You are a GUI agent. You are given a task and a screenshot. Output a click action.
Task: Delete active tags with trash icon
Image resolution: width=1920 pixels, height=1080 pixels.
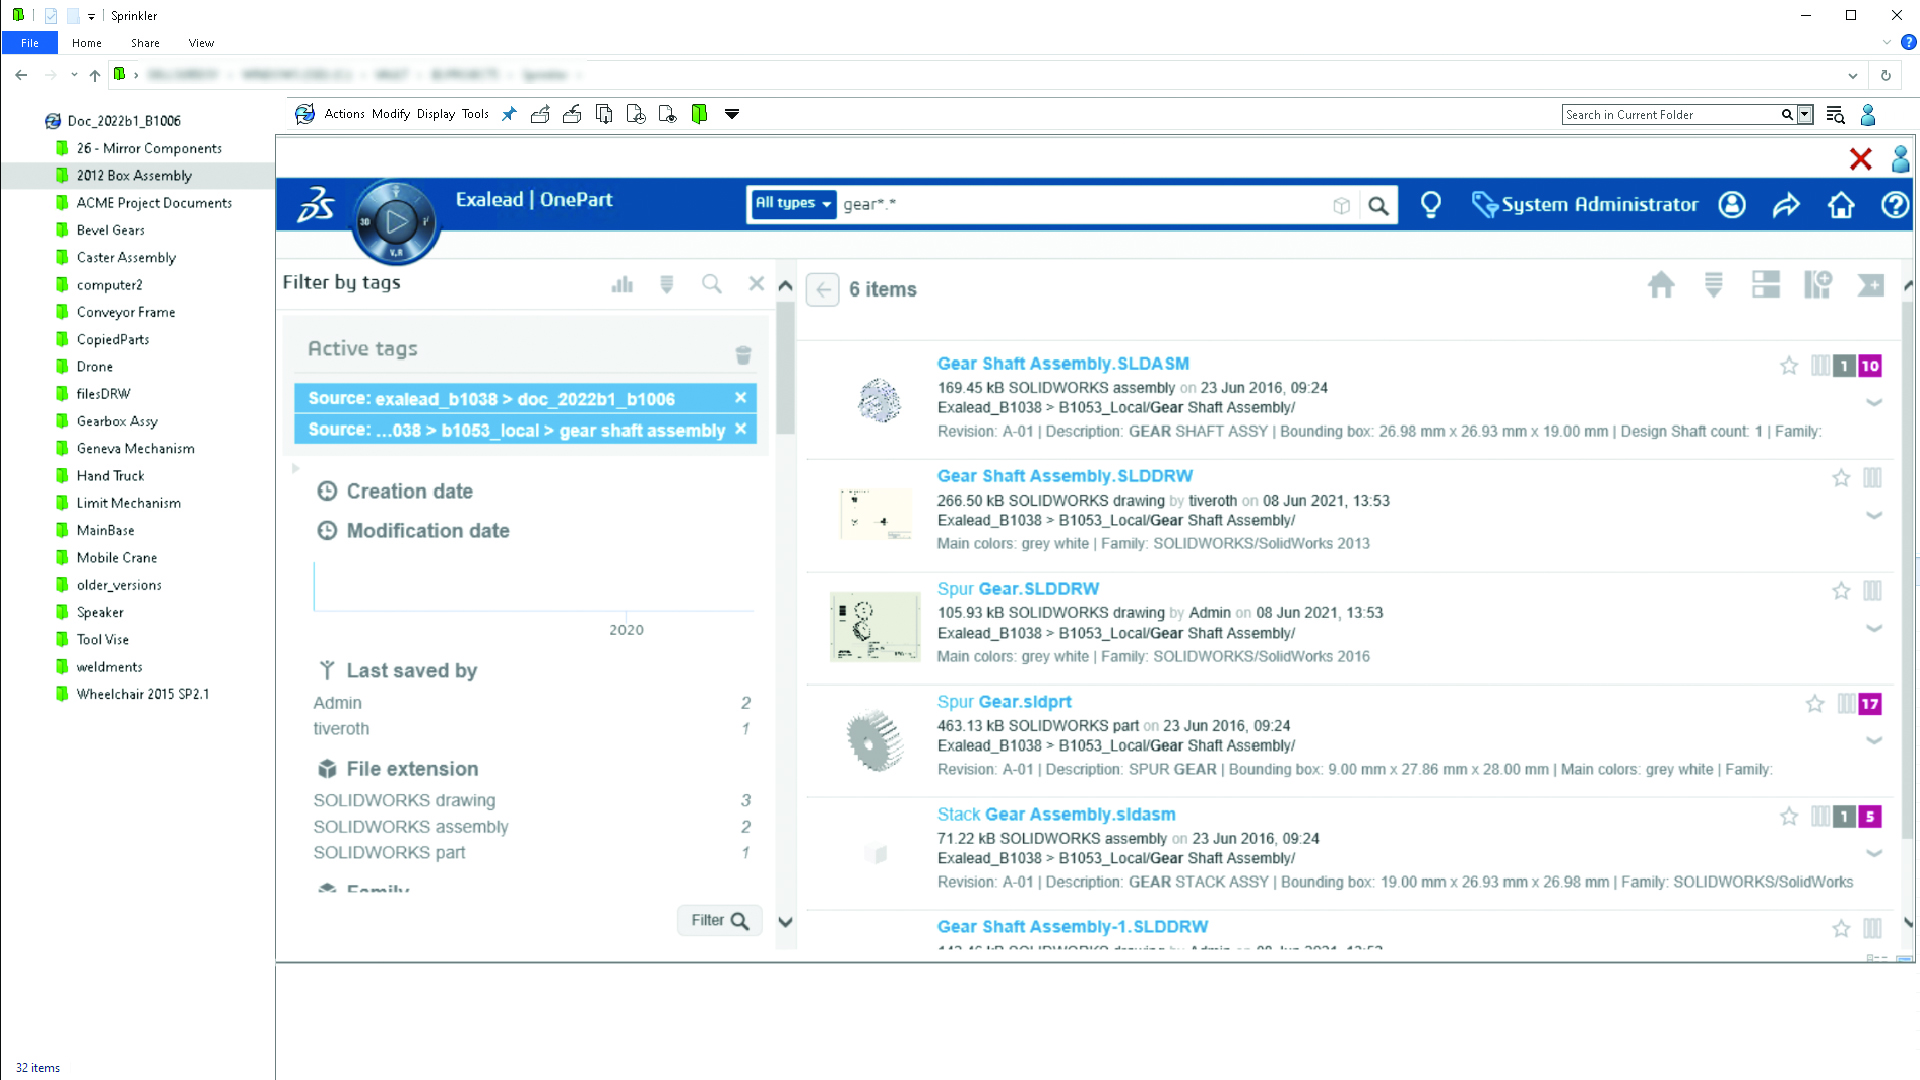click(743, 355)
